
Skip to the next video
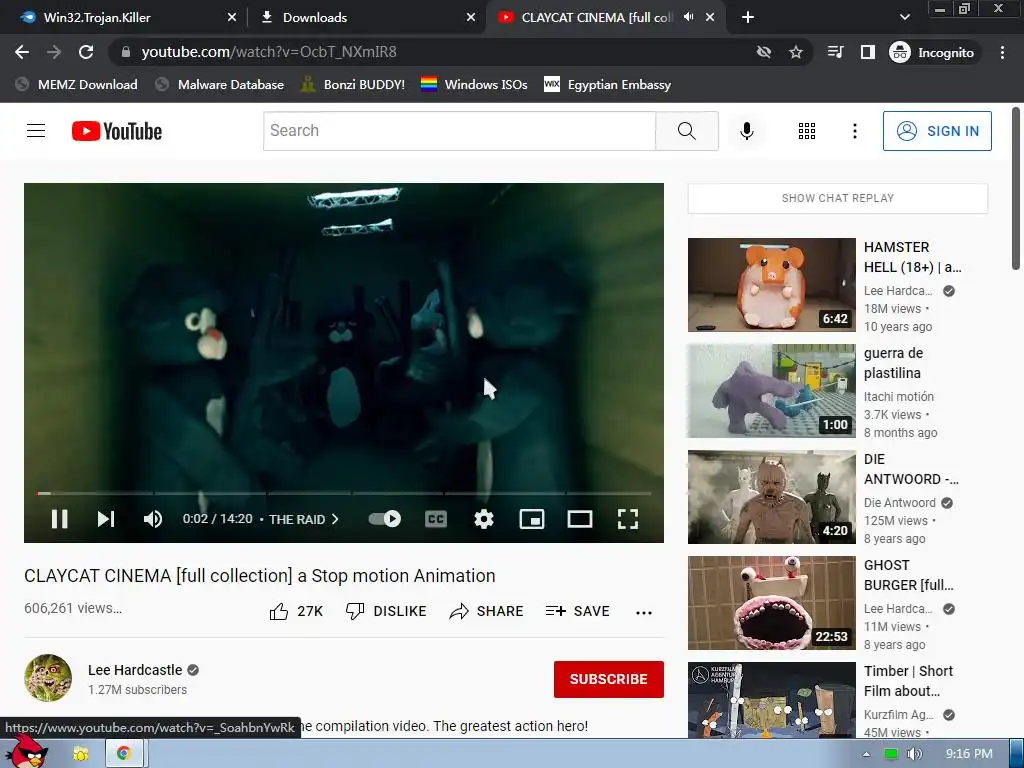(x=106, y=519)
